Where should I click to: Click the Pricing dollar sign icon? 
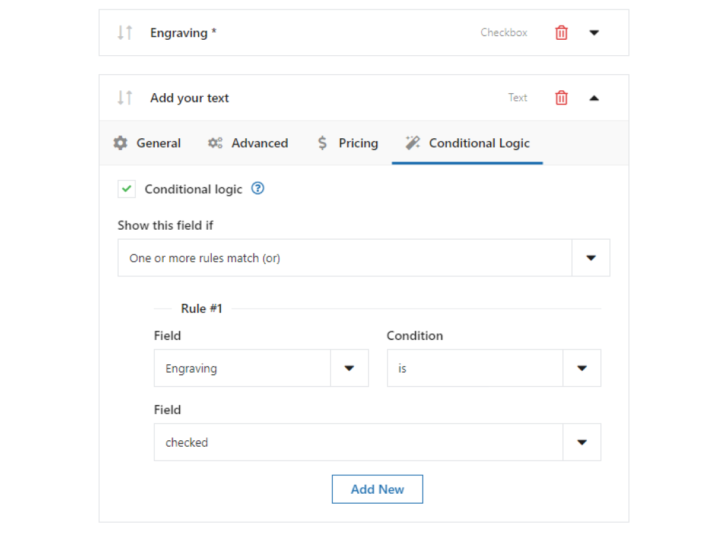[322, 143]
